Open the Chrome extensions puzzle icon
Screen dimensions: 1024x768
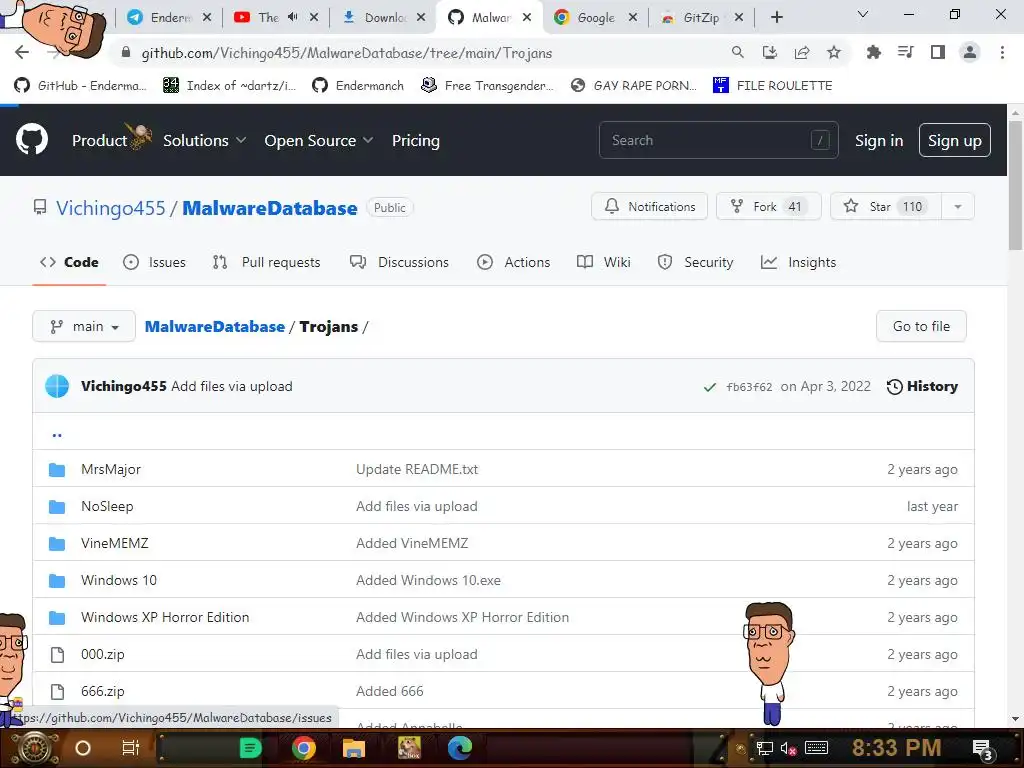click(x=873, y=52)
